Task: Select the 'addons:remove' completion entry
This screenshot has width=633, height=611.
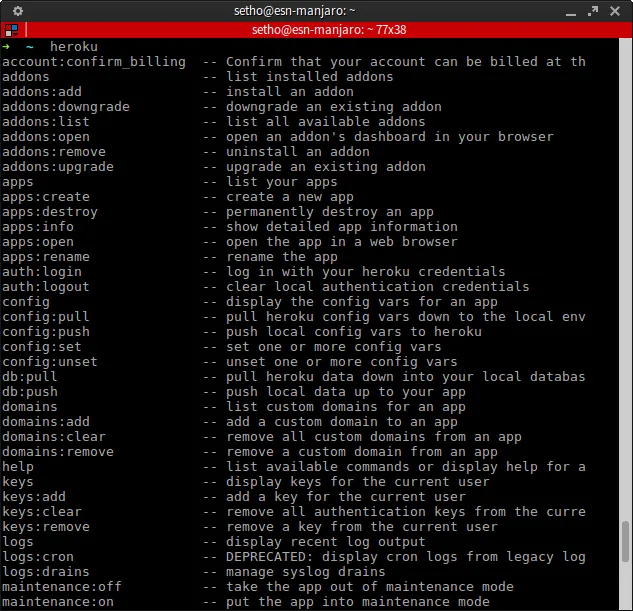Action: (54, 152)
